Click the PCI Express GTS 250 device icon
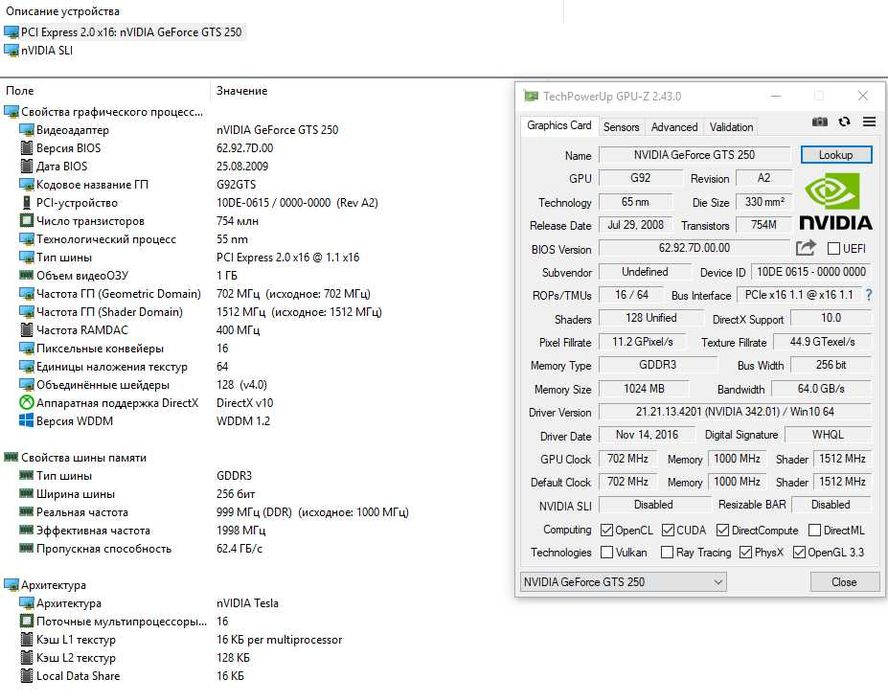 [11, 32]
